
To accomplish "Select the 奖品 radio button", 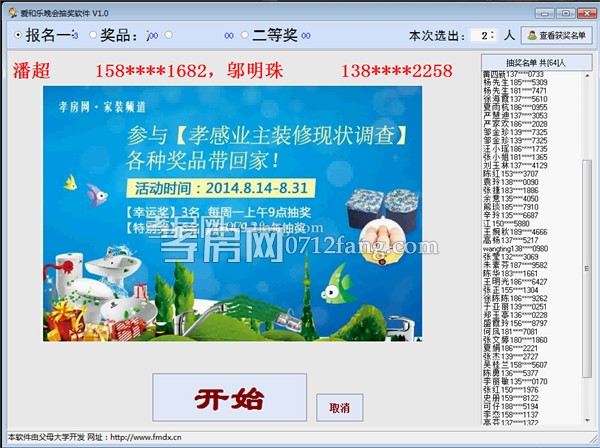I will pyautogui.click(x=93, y=35).
